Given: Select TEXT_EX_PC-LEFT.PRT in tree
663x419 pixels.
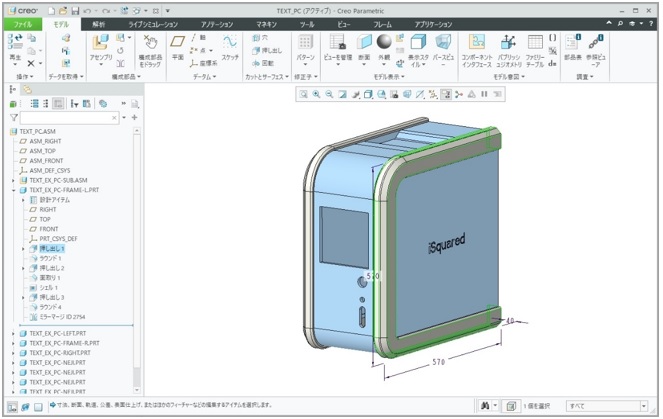Looking at the screenshot, I should tap(58, 334).
